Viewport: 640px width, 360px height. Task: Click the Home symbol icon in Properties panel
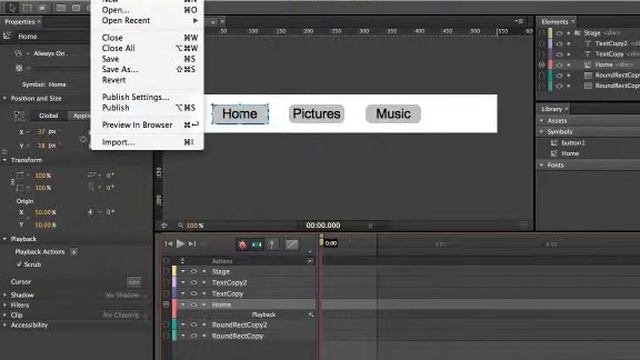click(x=7, y=36)
